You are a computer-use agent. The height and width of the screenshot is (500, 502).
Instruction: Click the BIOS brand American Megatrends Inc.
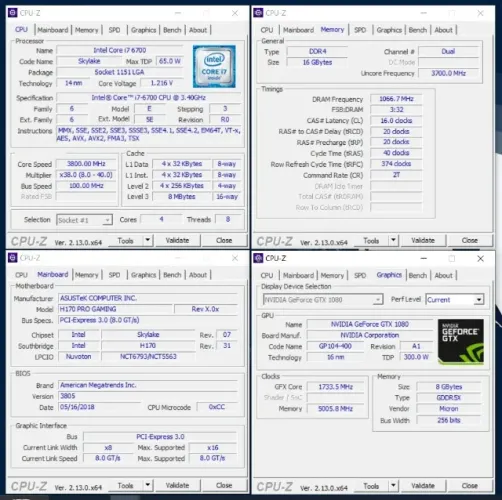148,385
